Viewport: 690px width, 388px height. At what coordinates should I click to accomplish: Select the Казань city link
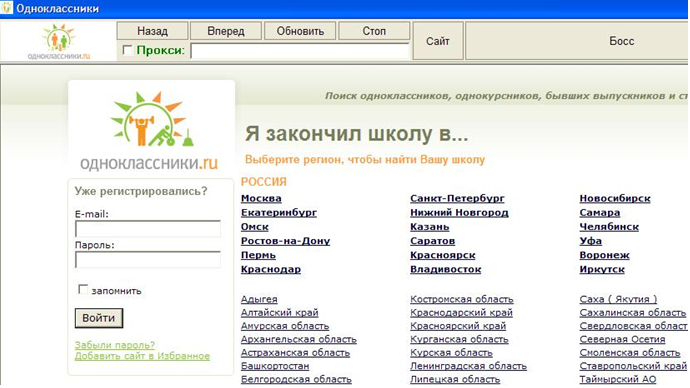pyautogui.click(x=429, y=227)
